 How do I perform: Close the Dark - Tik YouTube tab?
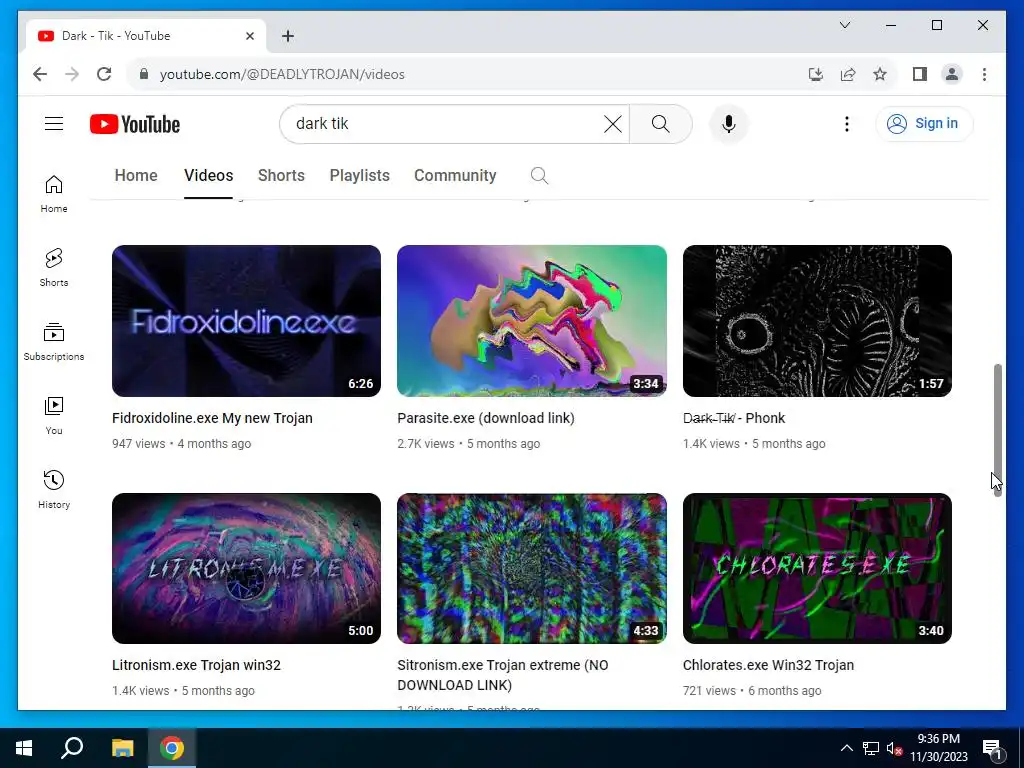(249, 36)
